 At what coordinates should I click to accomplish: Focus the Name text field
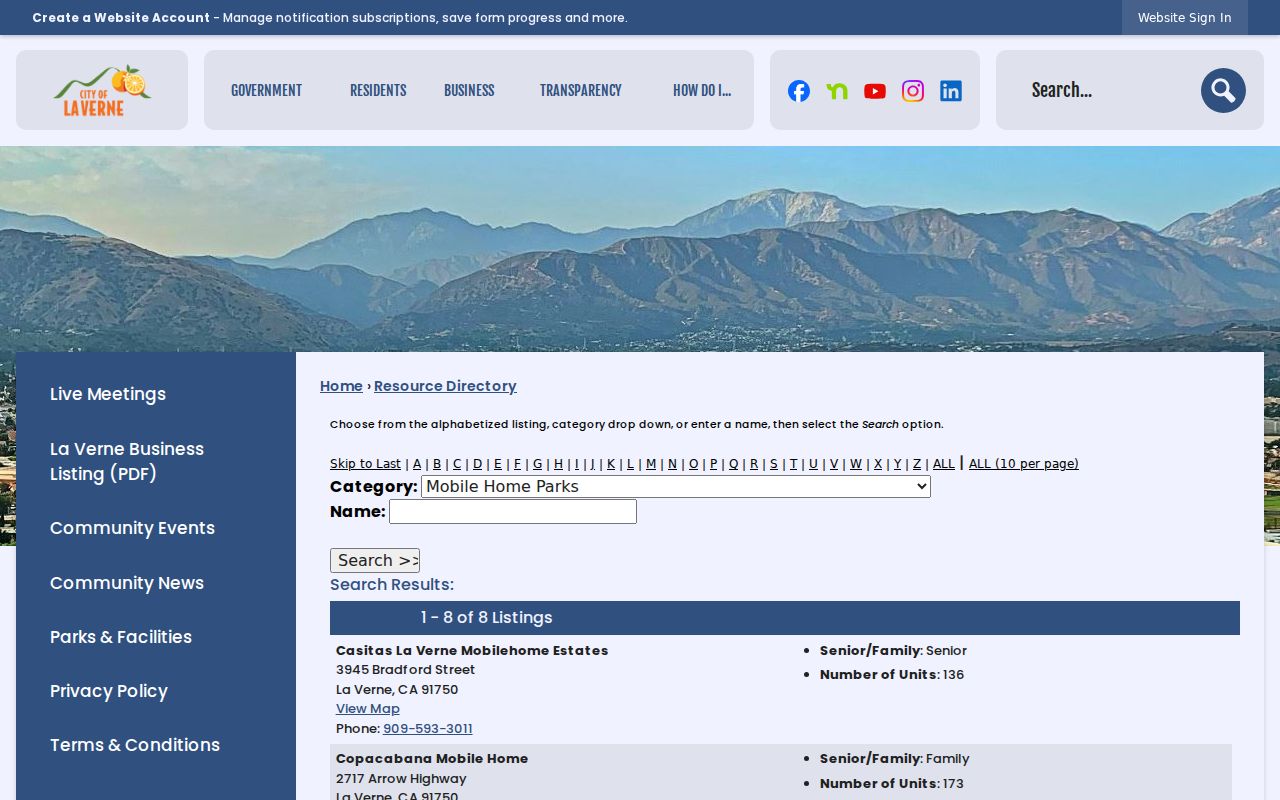(x=513, y=512)
